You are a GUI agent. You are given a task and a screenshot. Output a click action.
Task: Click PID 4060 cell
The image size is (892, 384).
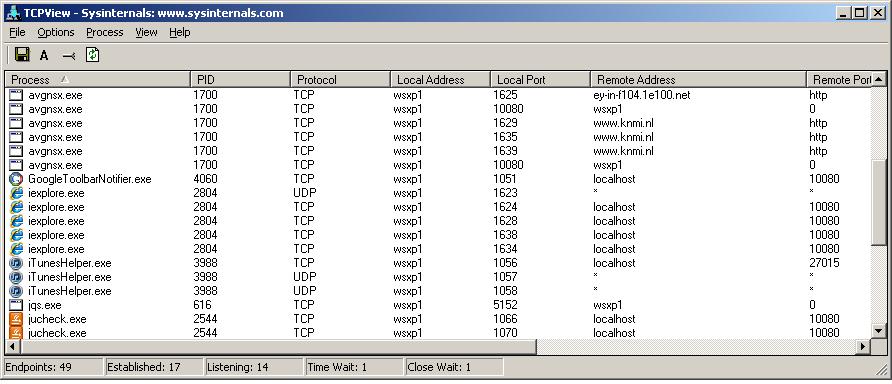click(205, 179)
